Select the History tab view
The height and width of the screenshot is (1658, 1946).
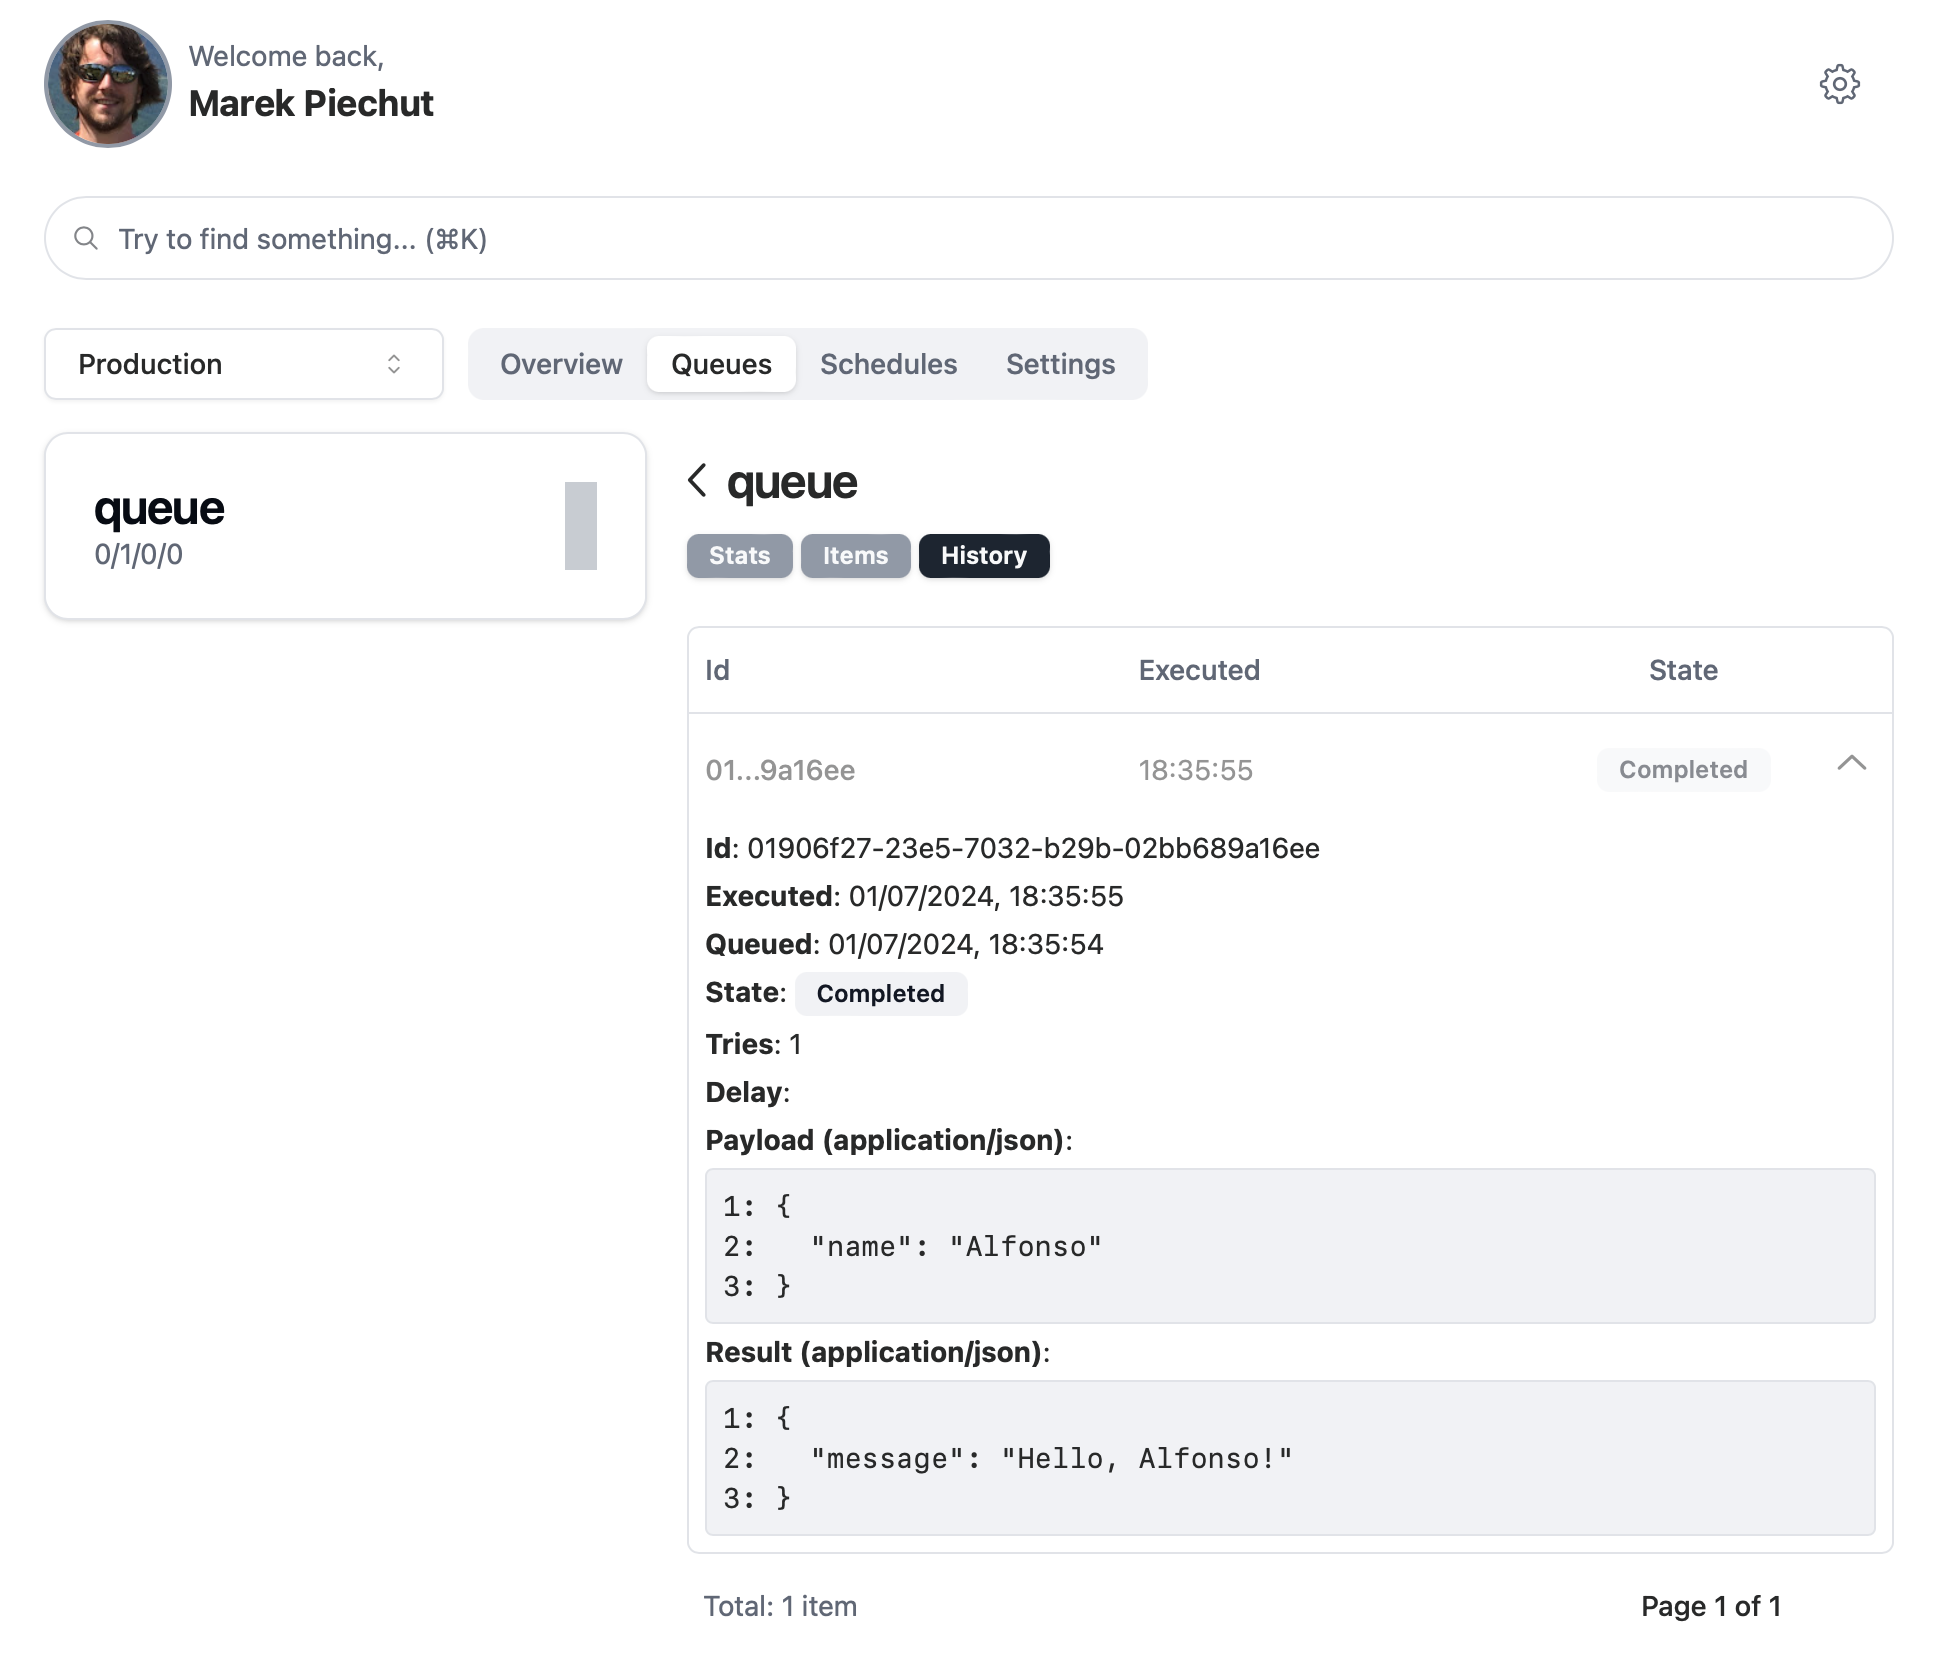point(984,556)
